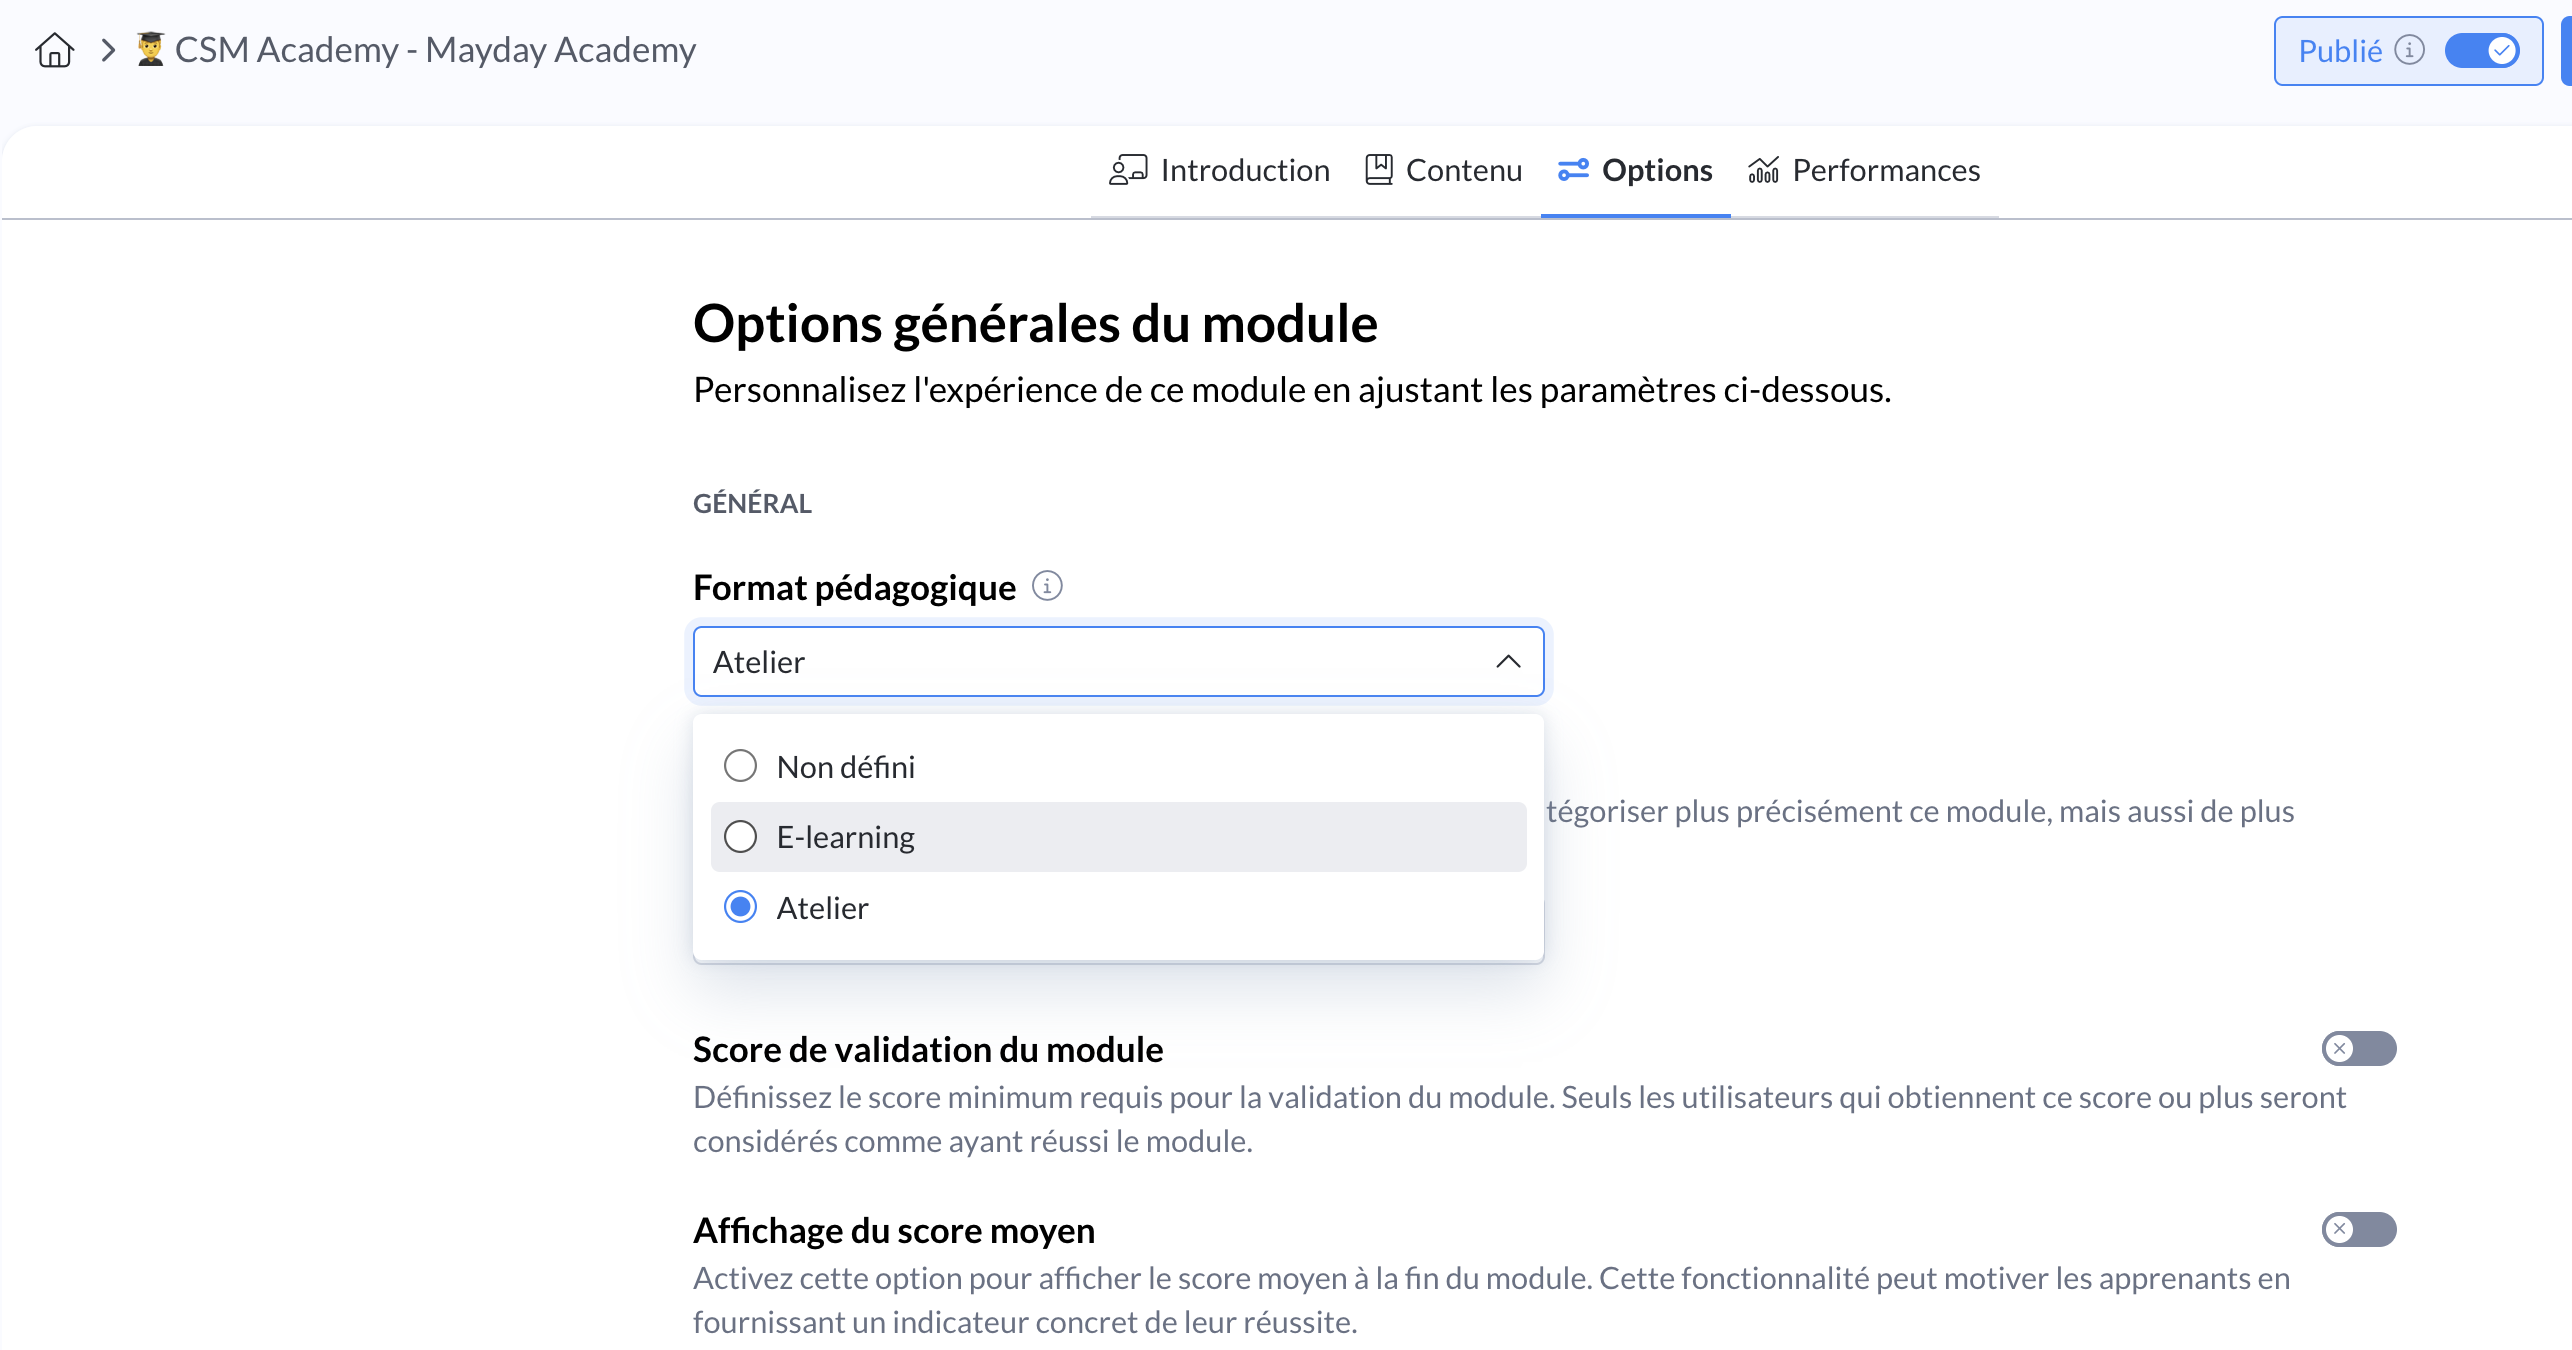Screen dimensions: 2572x1350
Task: Collapse the Format pédagogique dropdown chevron
Action: pyautogui.click(x=1508, y=662)
